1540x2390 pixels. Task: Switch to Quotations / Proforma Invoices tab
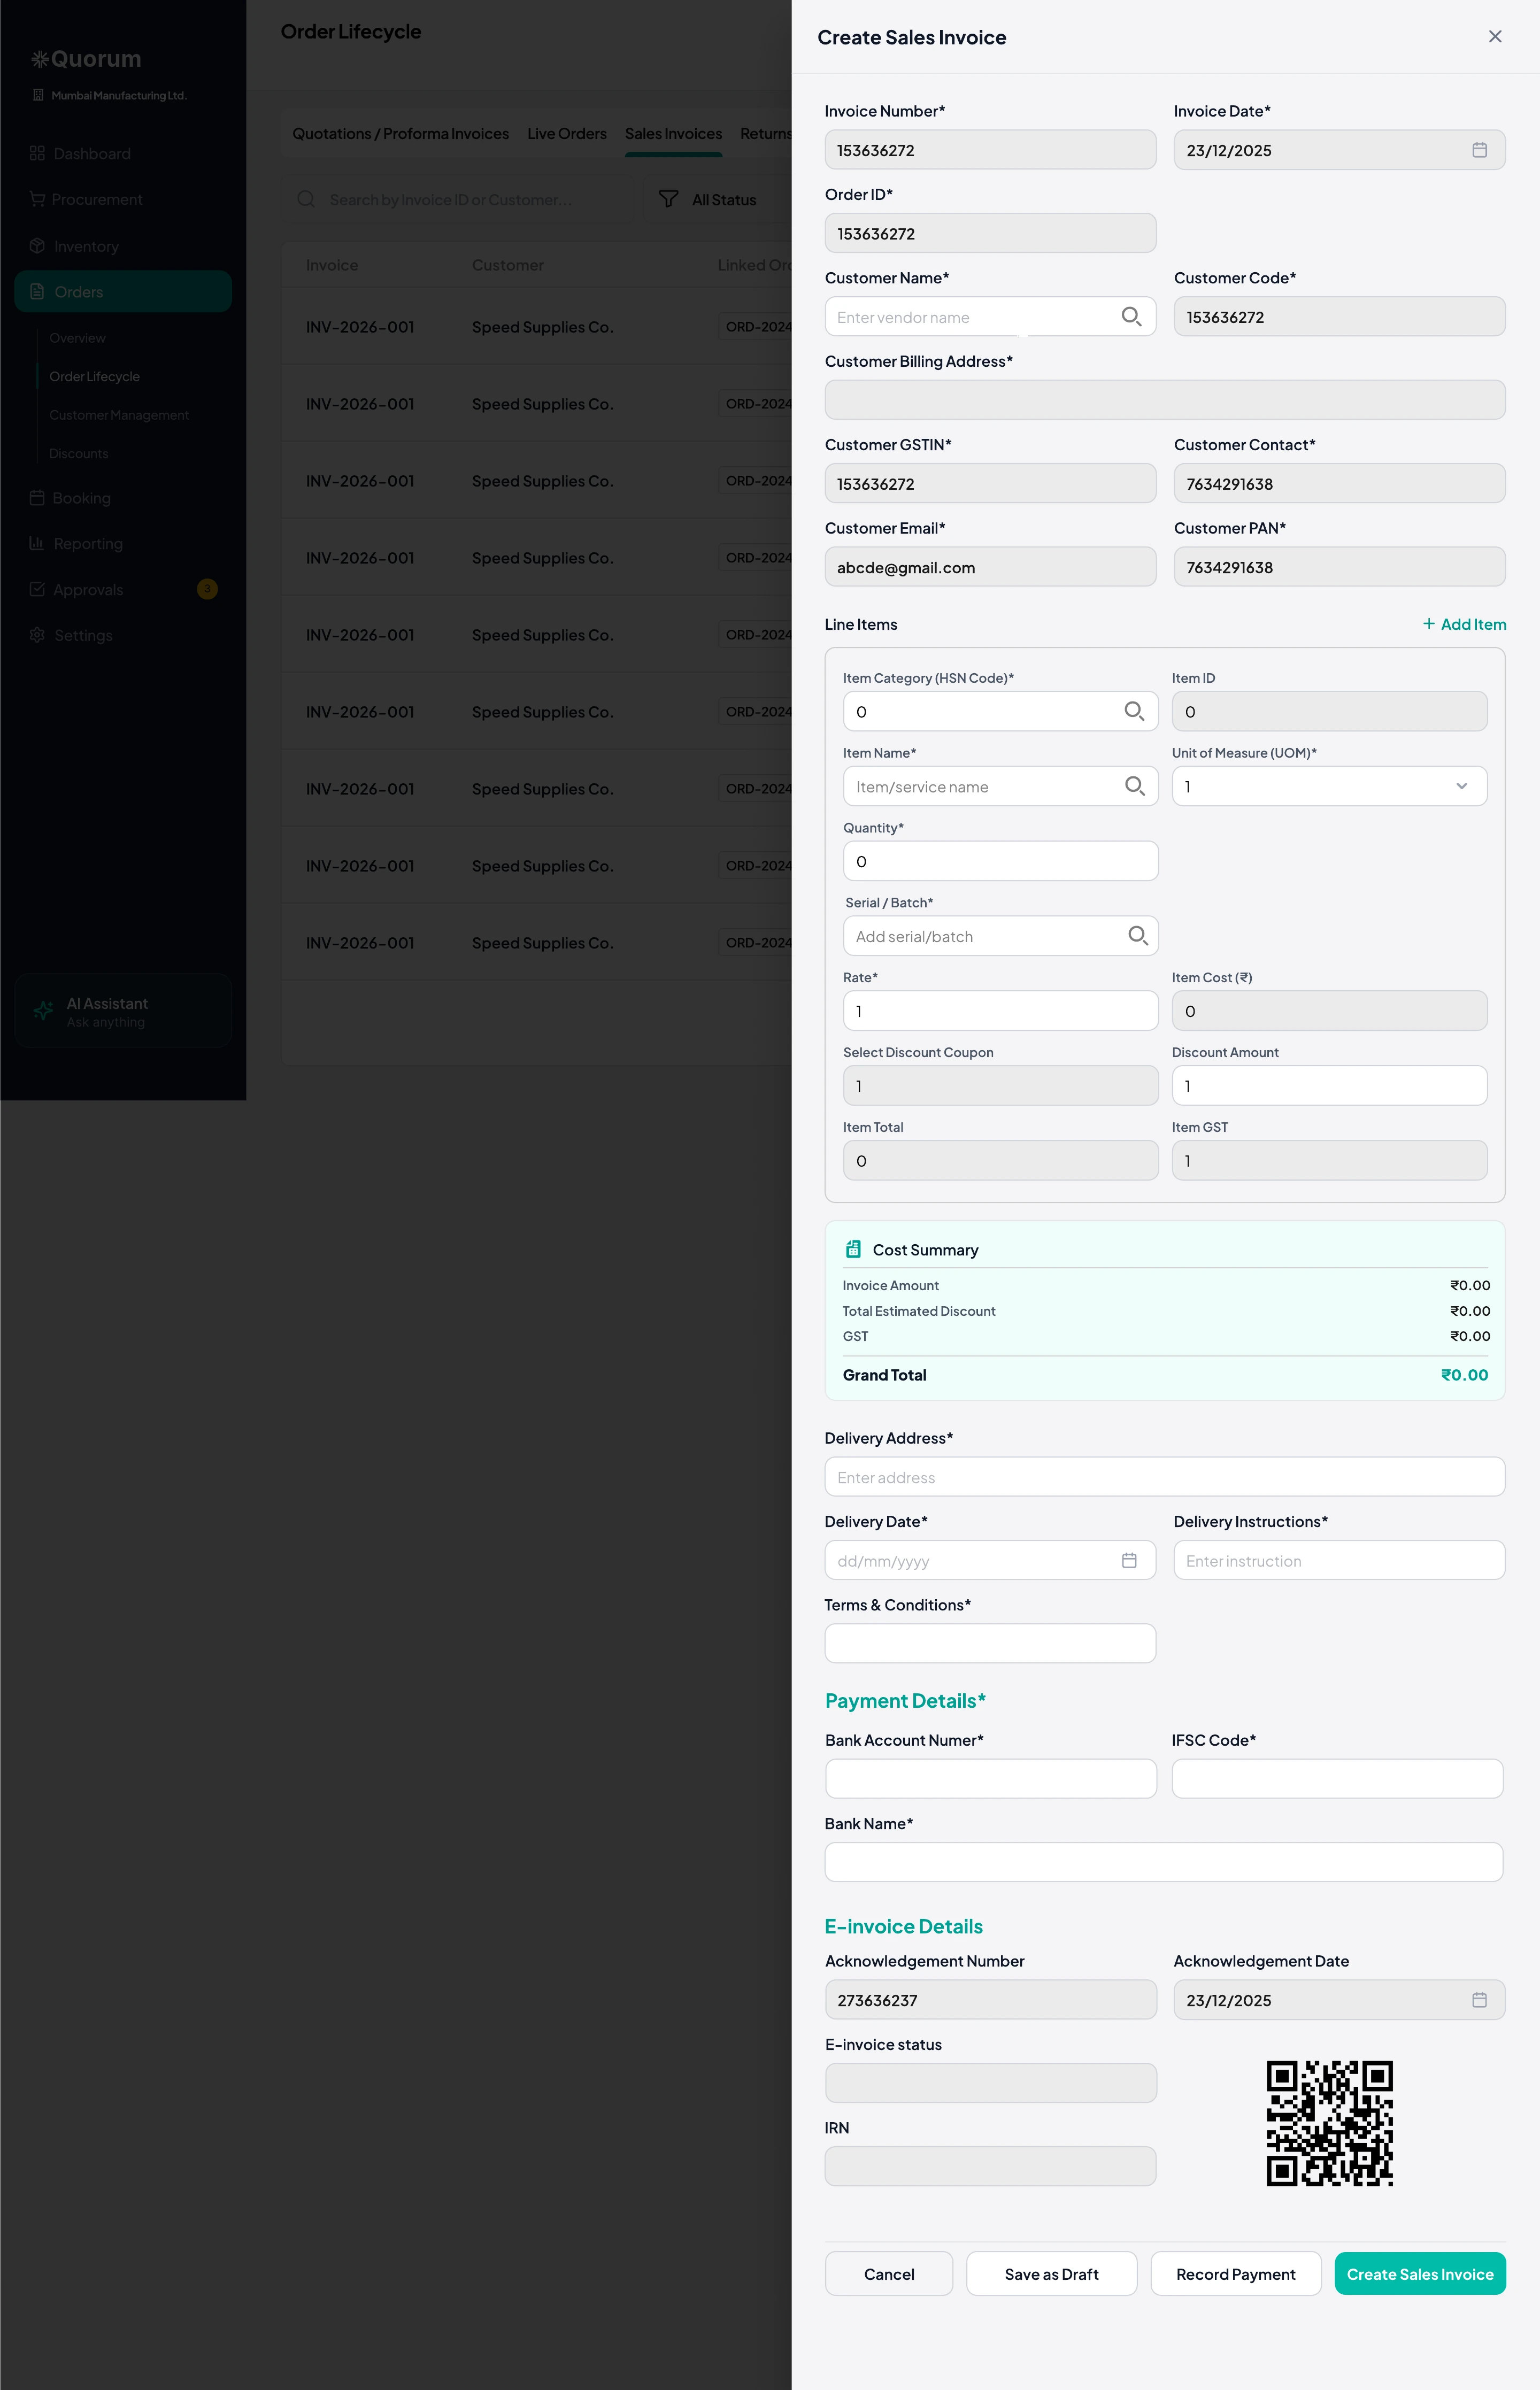(400, 134)
